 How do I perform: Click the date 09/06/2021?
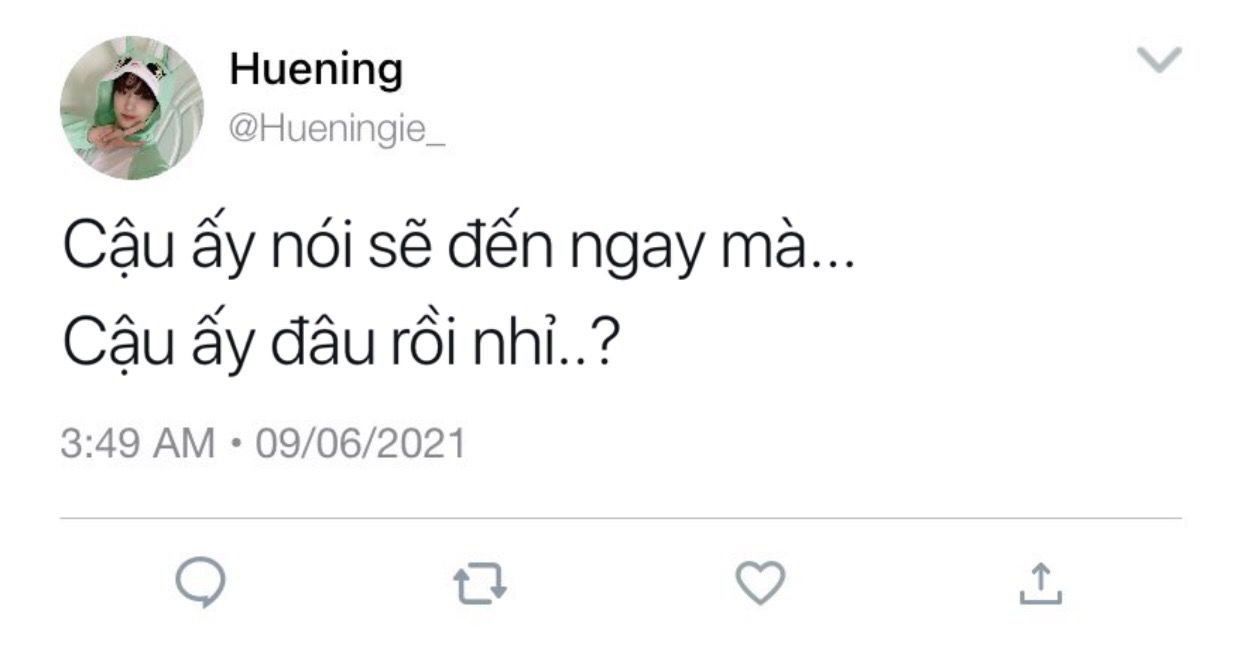coord(361,444)
